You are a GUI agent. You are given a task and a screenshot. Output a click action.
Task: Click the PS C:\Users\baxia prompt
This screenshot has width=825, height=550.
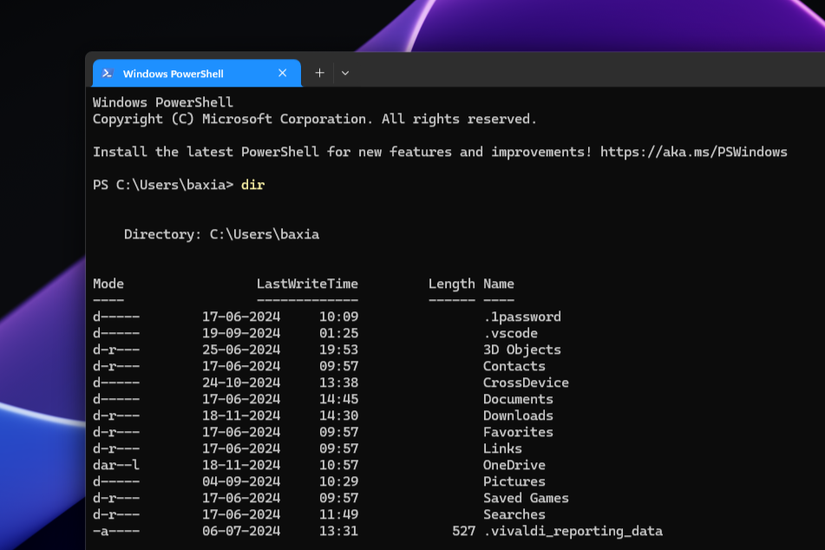click(162, 185)
